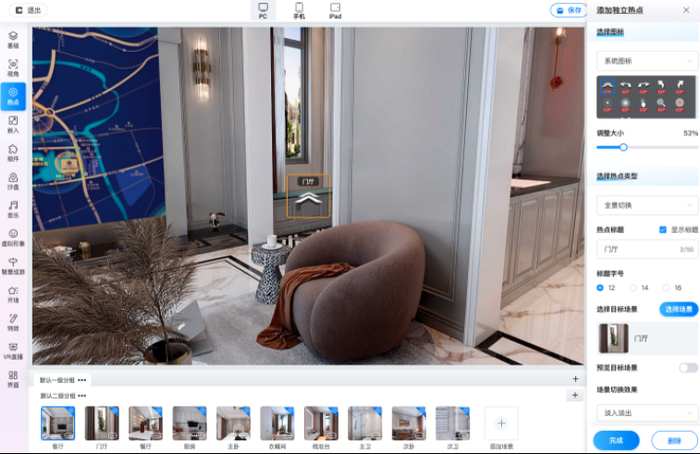700x454 pixels.
Task: Open the 淡入淡出 transition effect dropdown
Action: 647,413
